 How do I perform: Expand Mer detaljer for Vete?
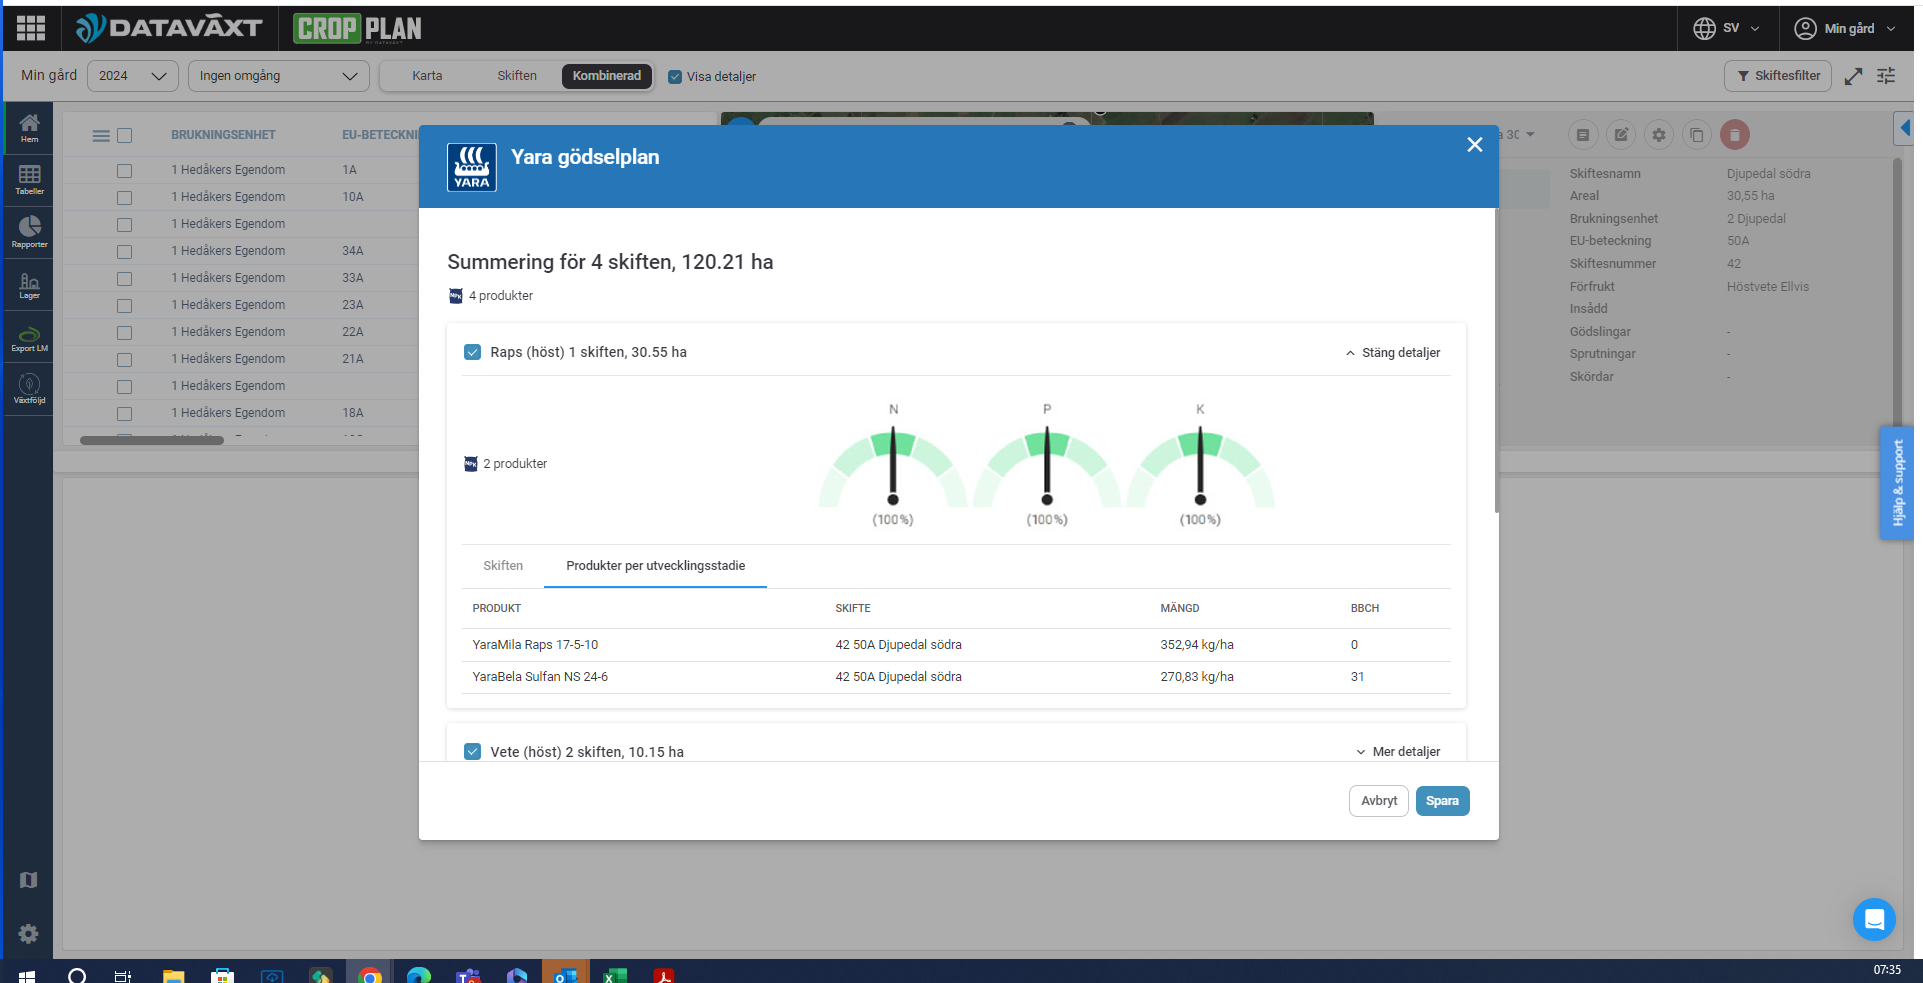click(x=1398, y=752)
